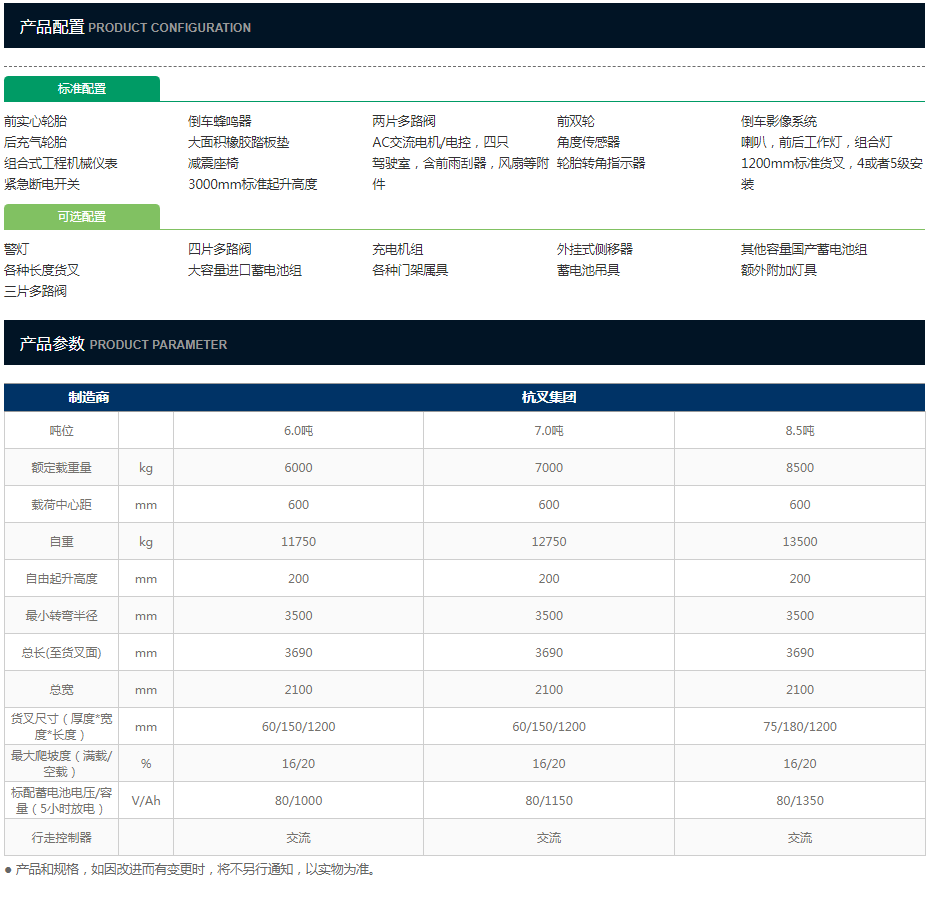930x897 pixels.
Task: Click the 标准配置 green tab label
Action: (x=82, y=89)
